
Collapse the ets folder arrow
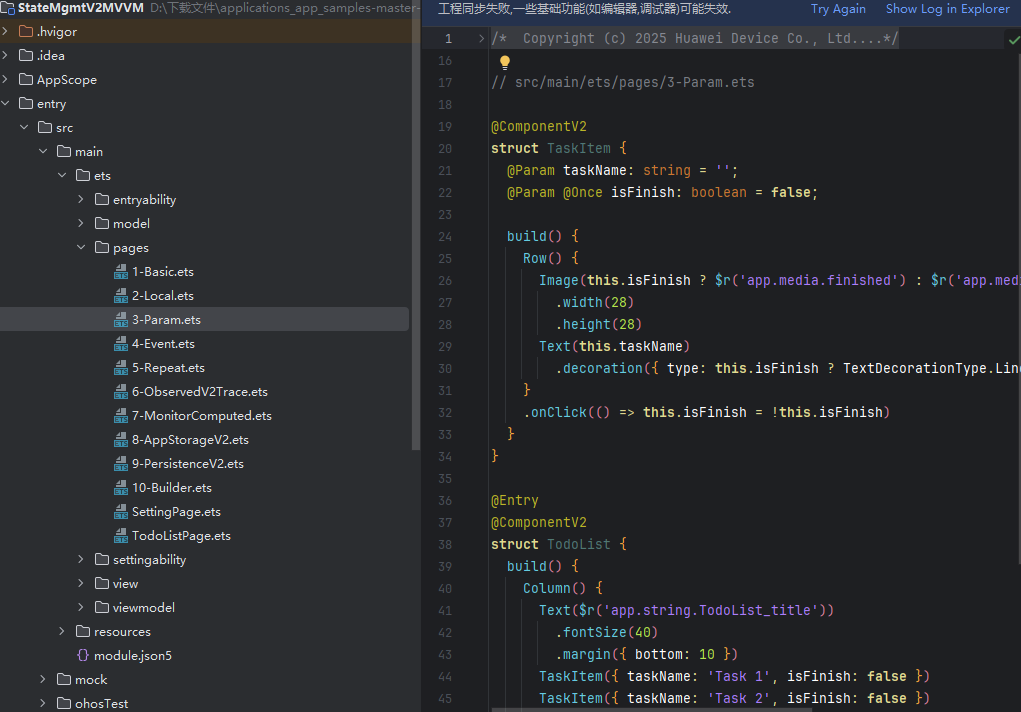[x=62, y=175]
